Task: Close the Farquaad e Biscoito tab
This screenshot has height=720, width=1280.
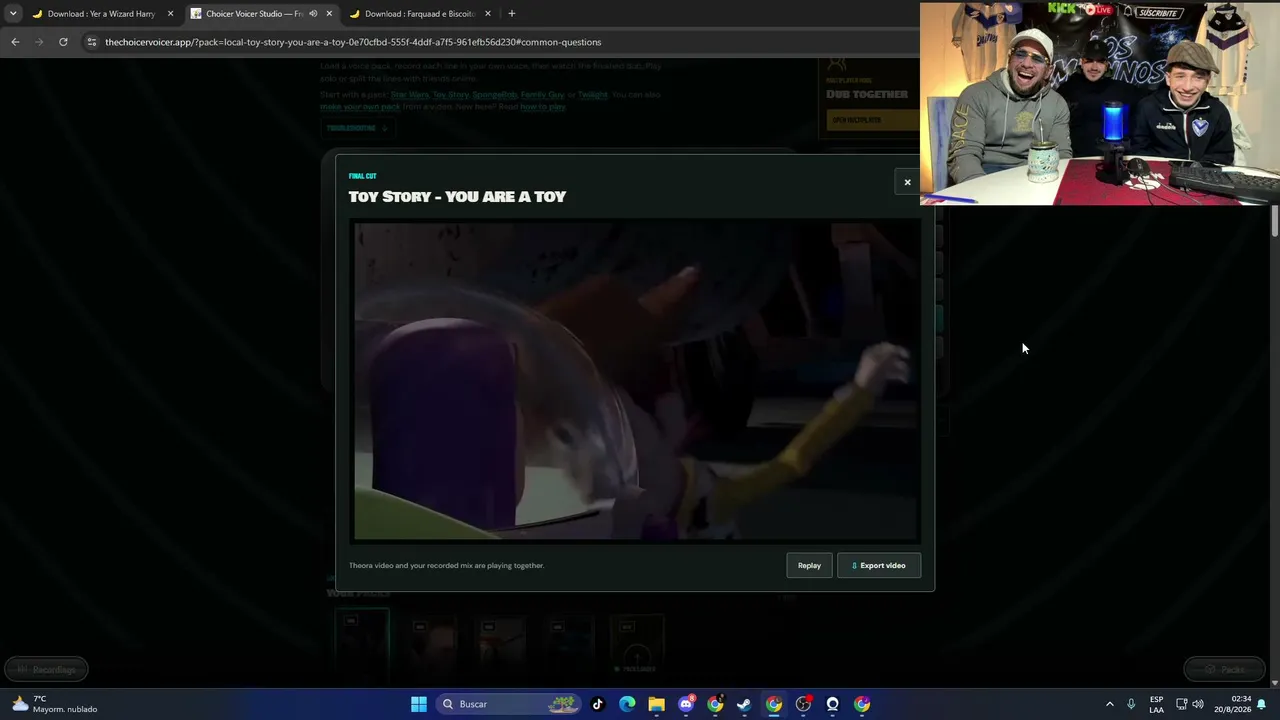Action: (x=488, y=14)
